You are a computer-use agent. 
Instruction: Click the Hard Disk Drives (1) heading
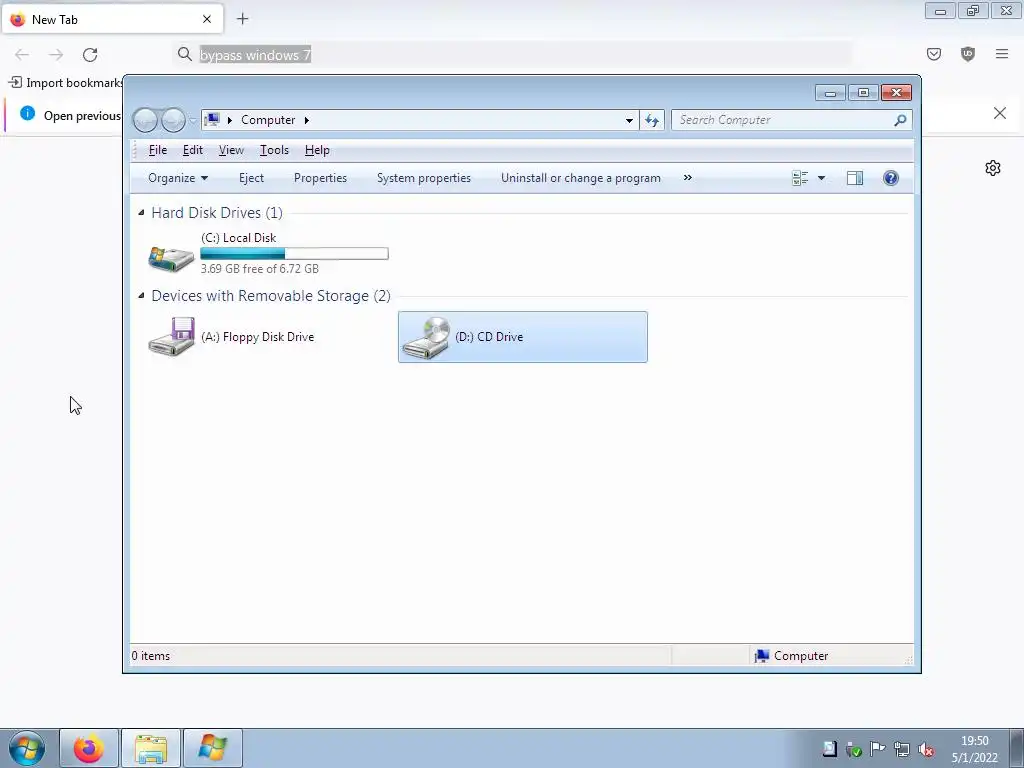[217, 213]
